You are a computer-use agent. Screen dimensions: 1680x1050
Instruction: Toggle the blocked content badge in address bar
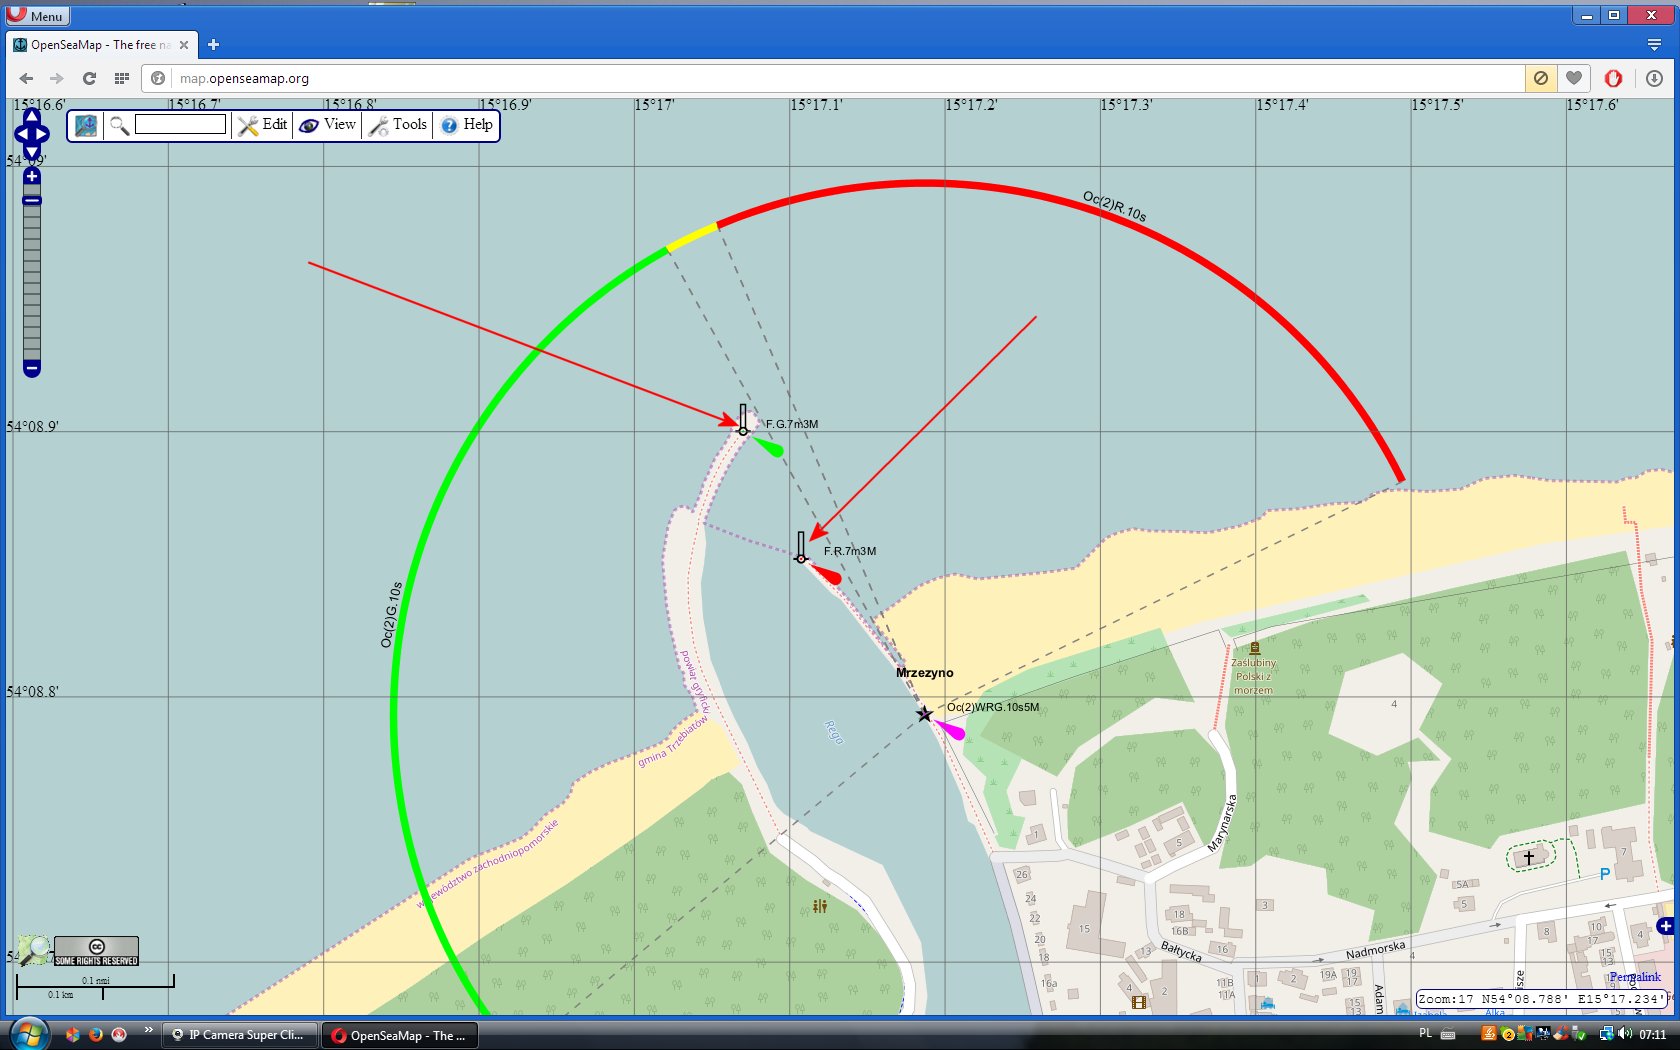[1541, 78]
